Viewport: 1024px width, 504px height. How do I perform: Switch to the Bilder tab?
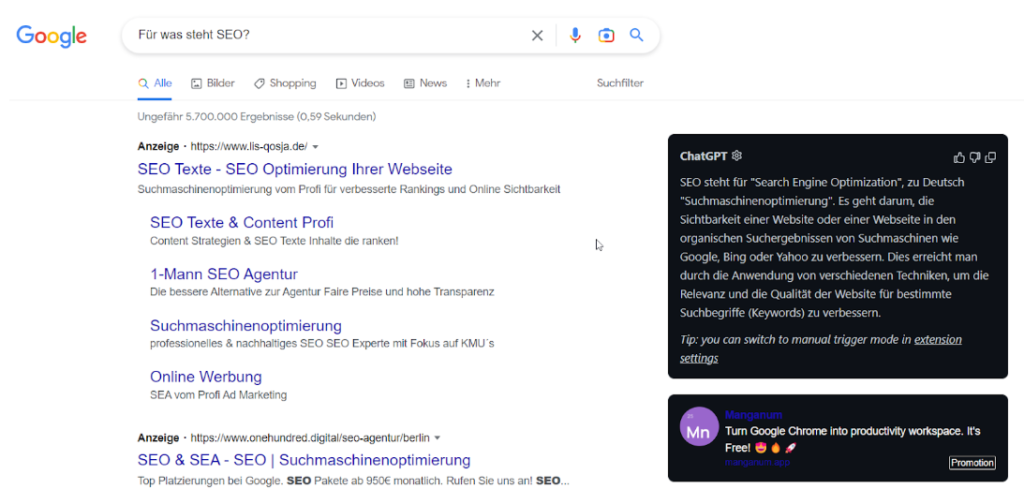pos(213,84)
